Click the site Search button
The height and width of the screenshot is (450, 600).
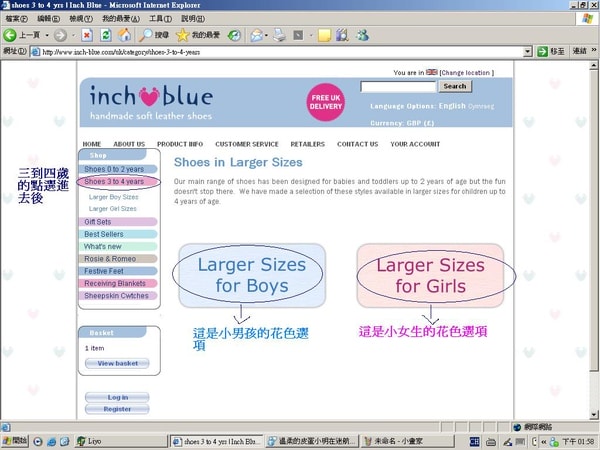click(x=455, y=86)
